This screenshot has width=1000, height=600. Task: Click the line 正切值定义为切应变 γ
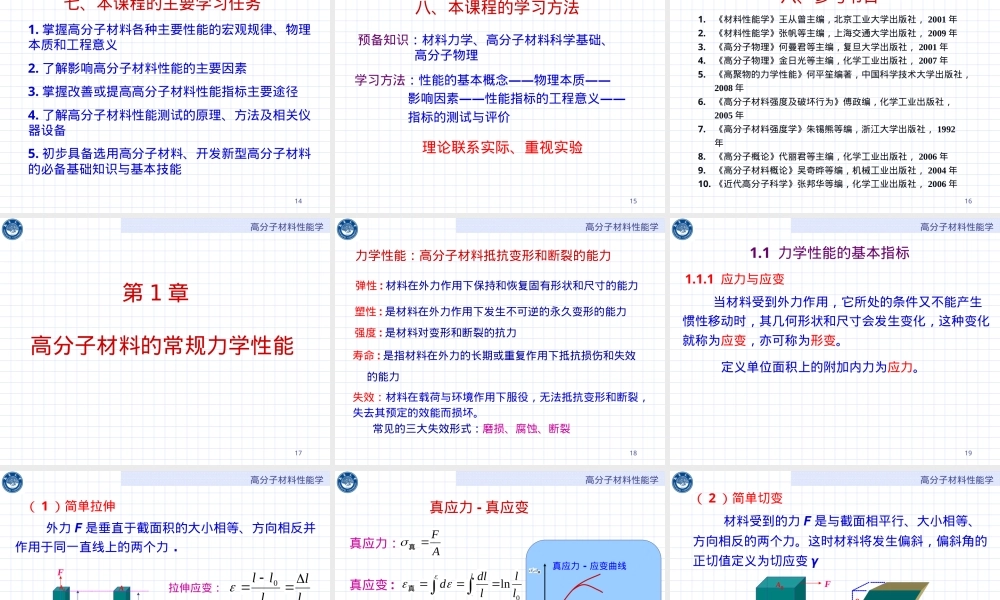756,560
